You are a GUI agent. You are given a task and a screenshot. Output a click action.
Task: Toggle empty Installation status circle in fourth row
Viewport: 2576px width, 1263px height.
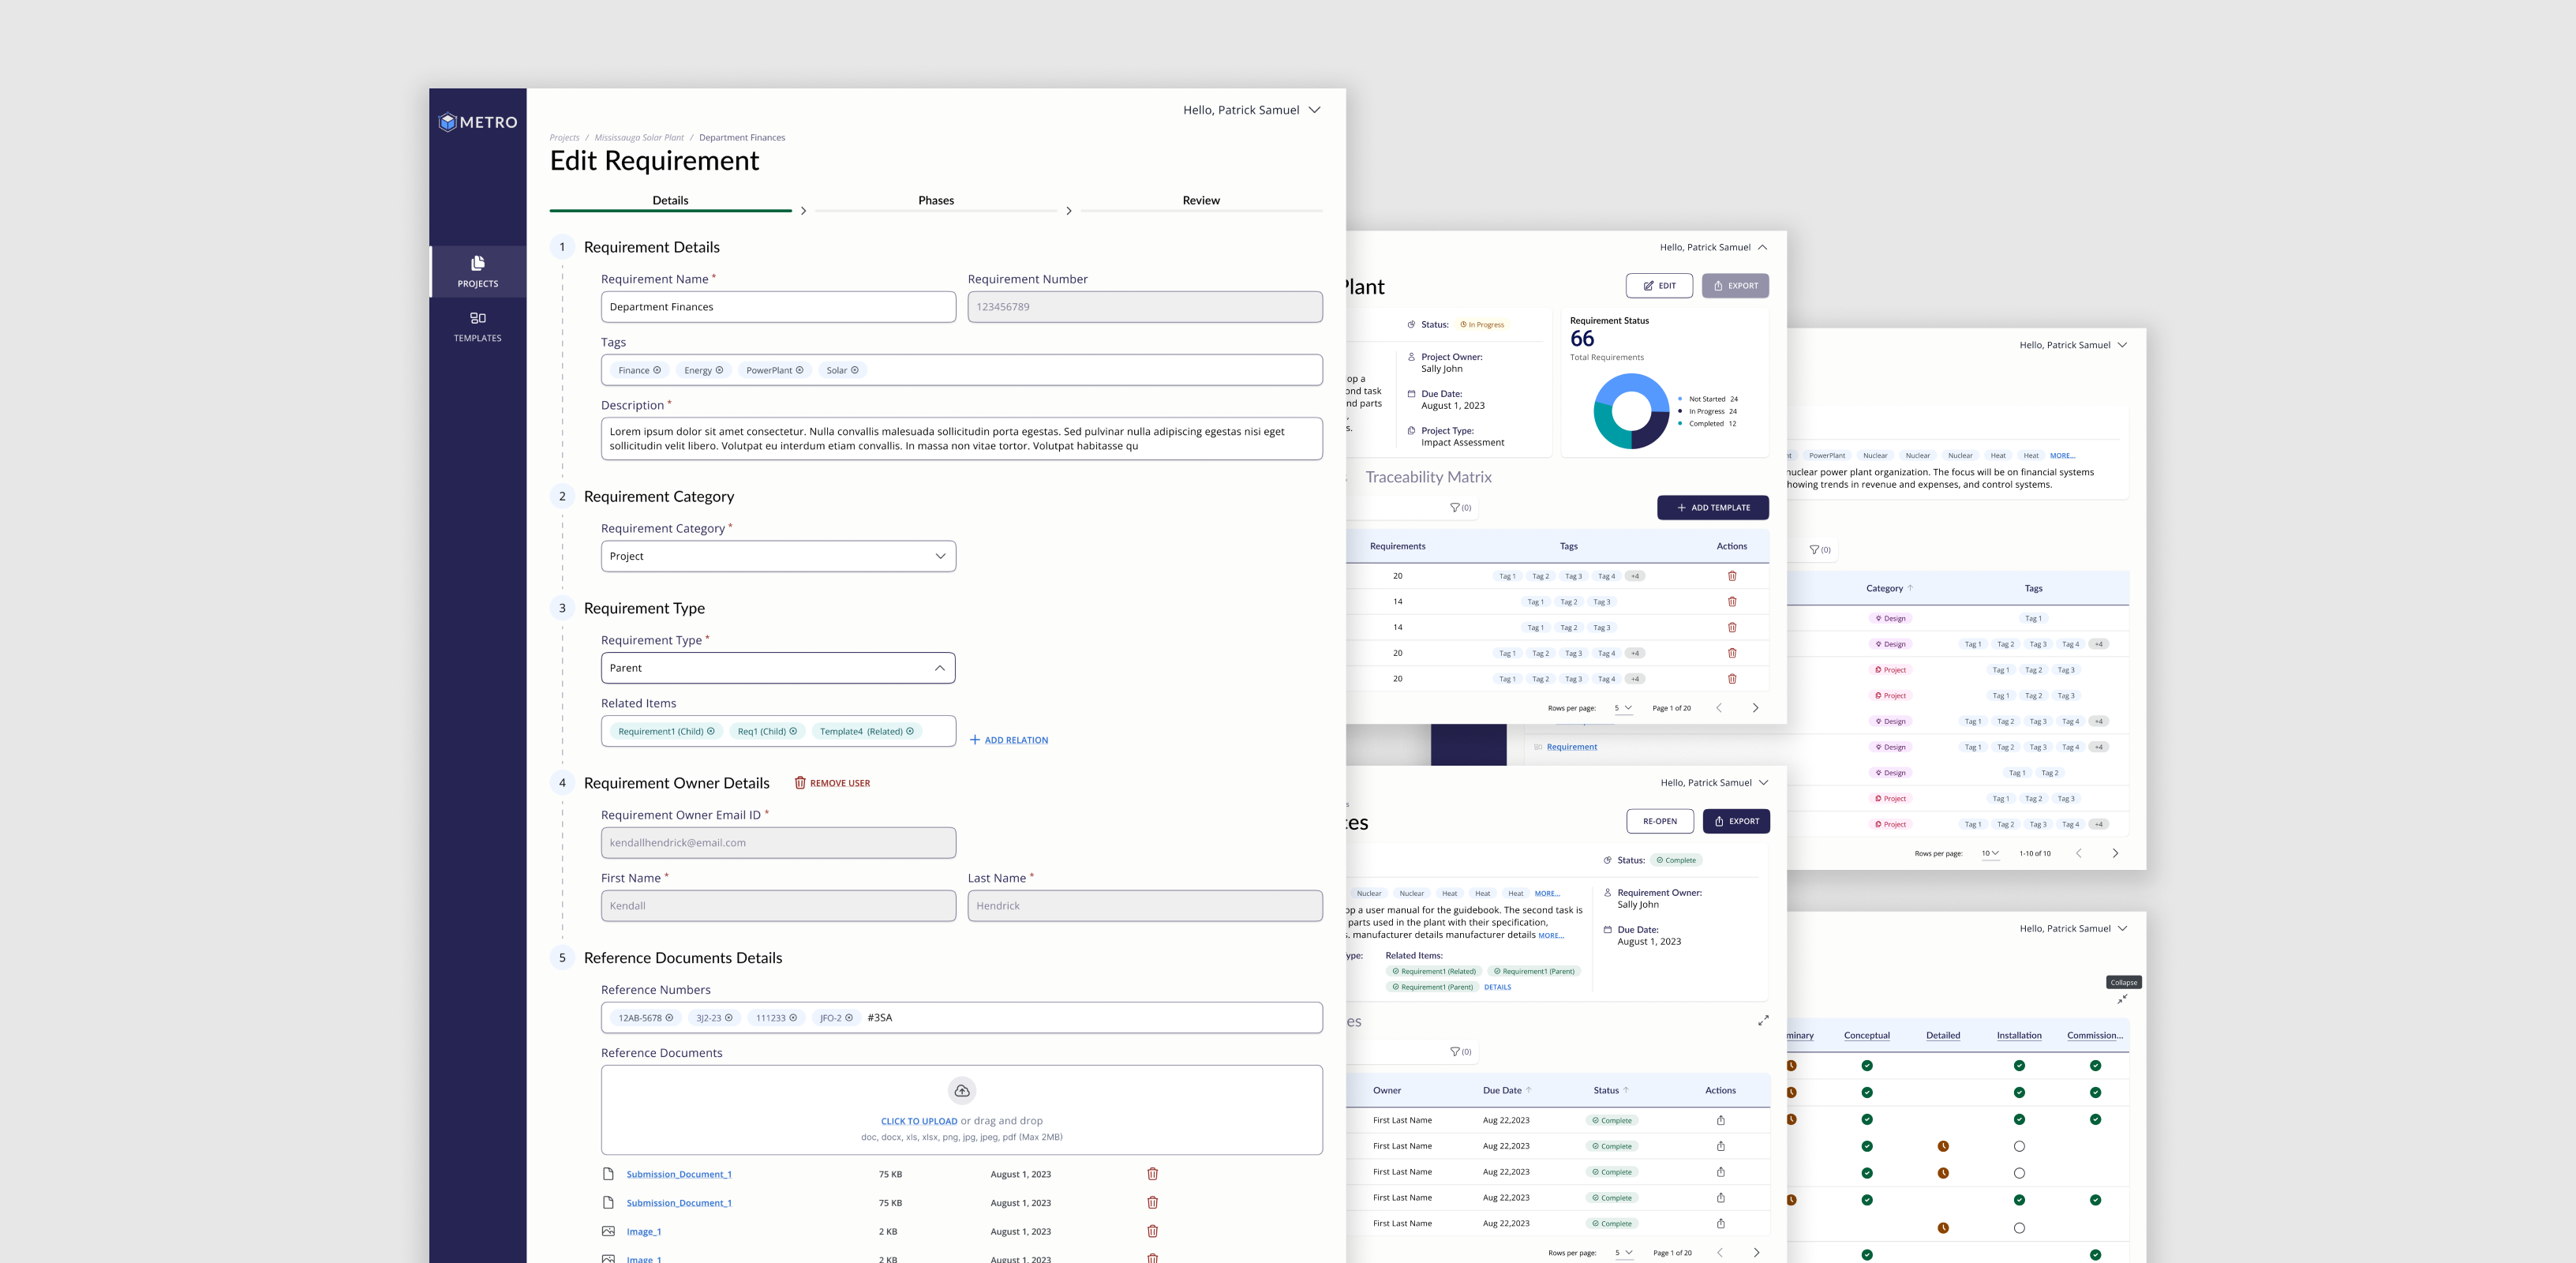tap(2019, 1147)
